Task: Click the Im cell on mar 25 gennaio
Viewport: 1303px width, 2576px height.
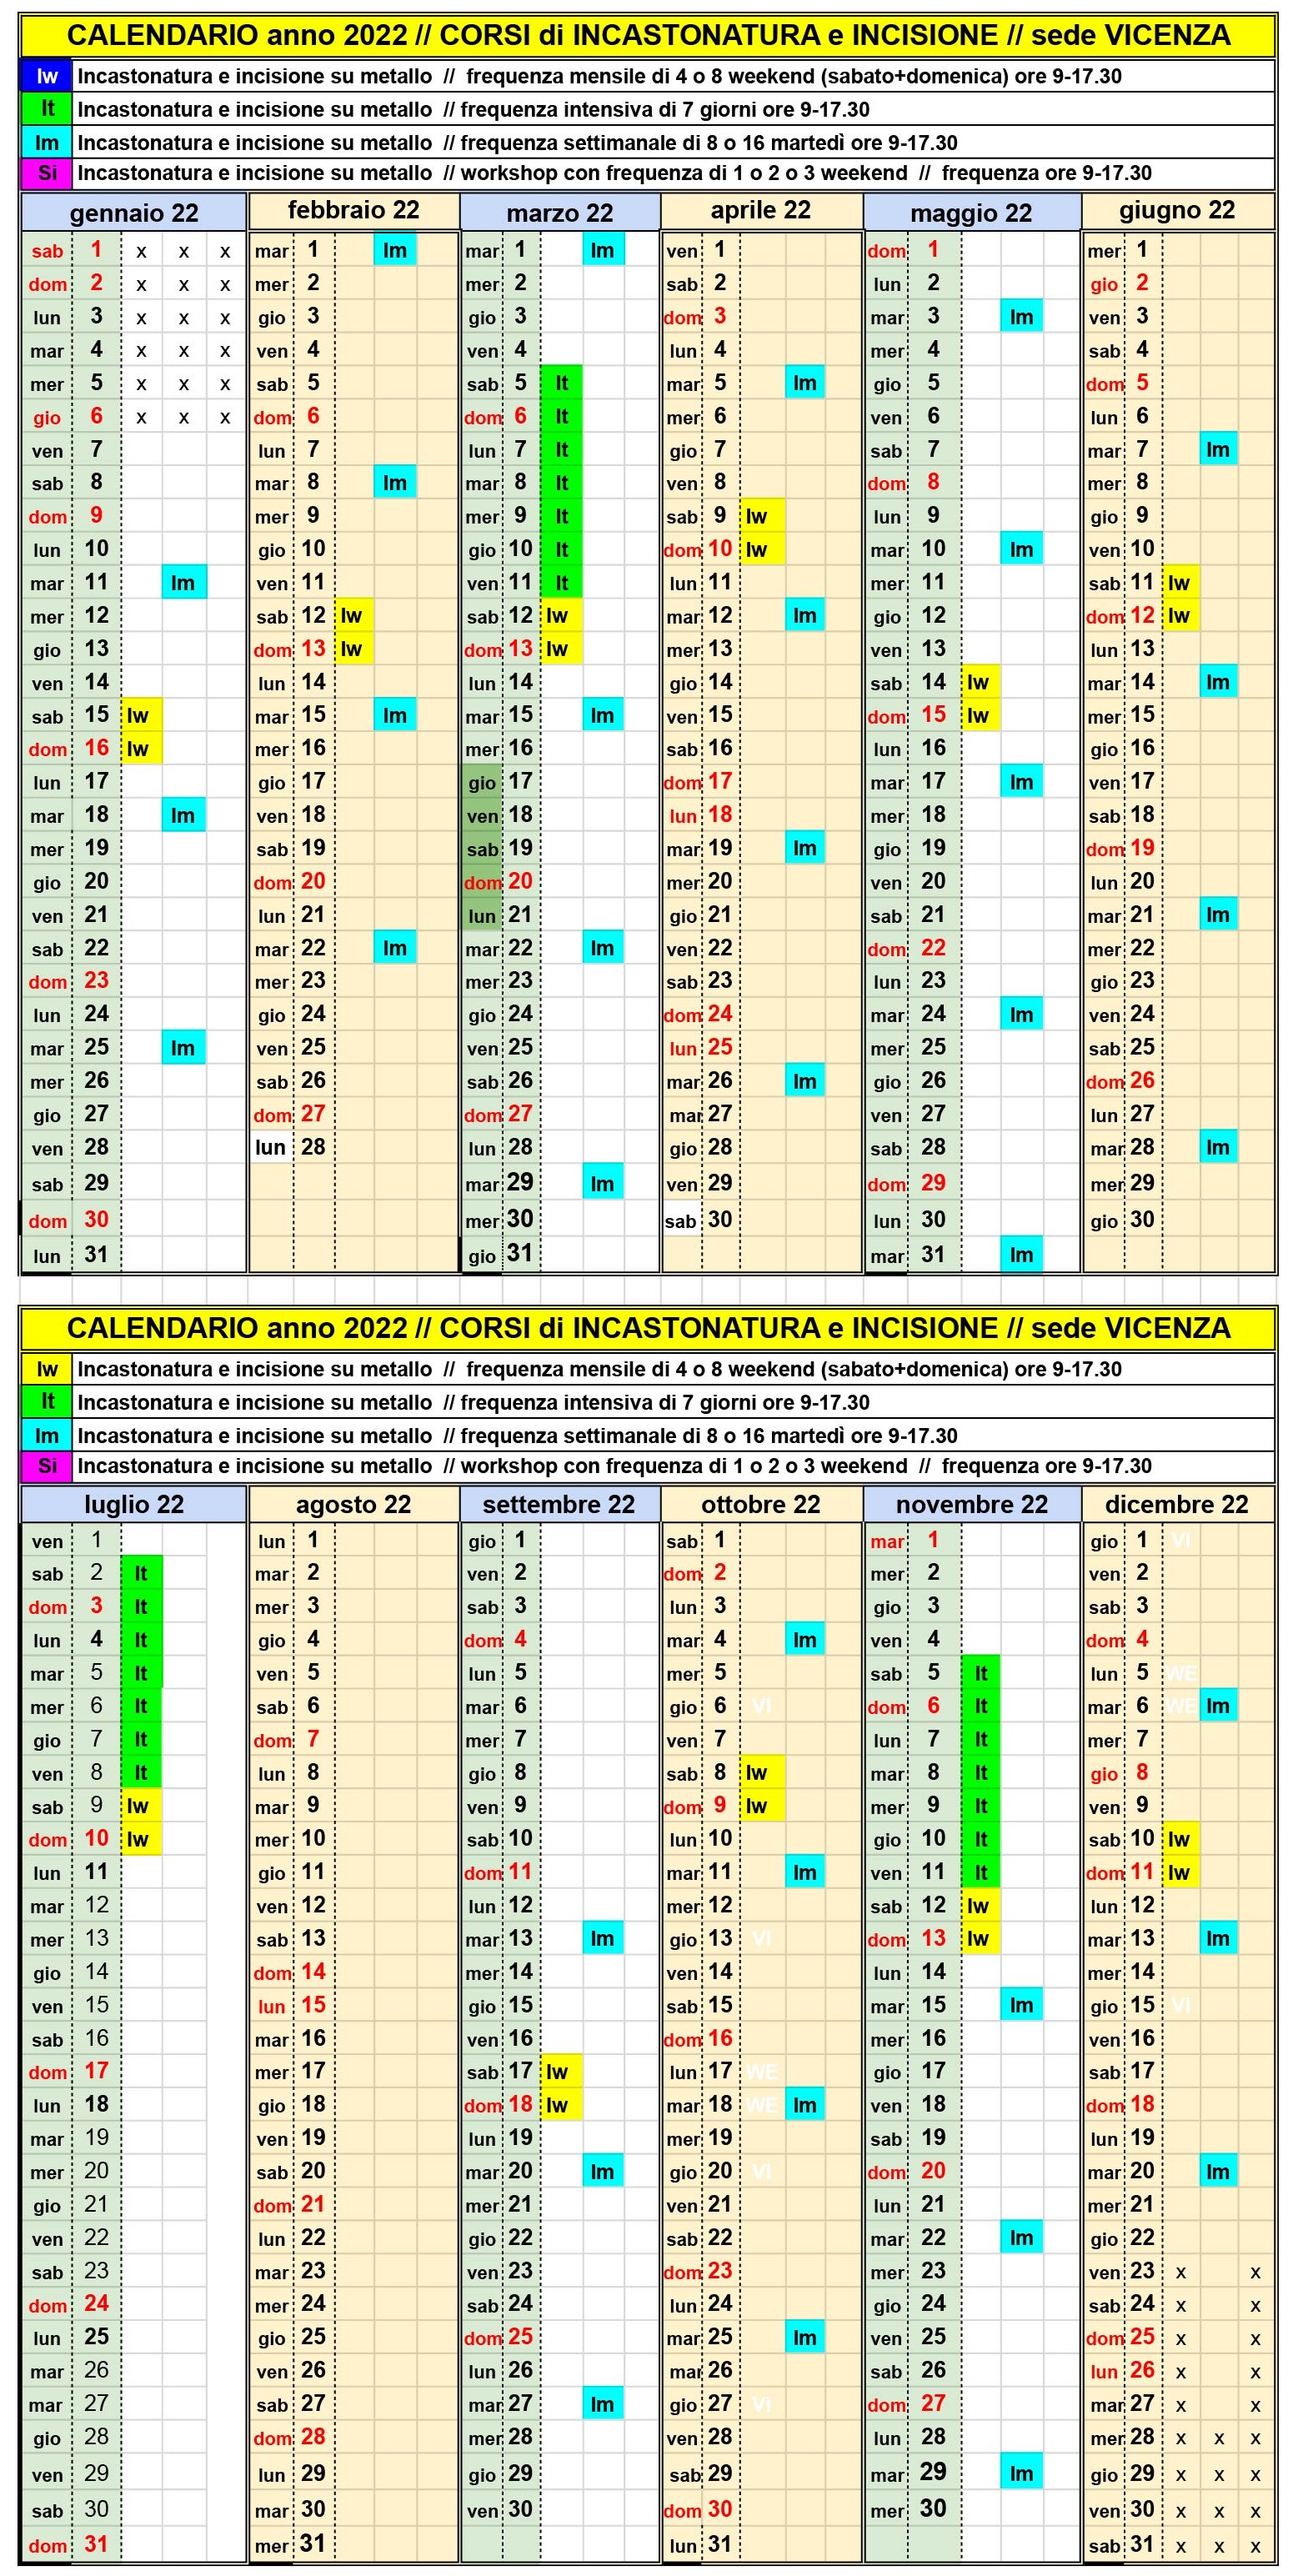Action: (x=184, y=1047)
